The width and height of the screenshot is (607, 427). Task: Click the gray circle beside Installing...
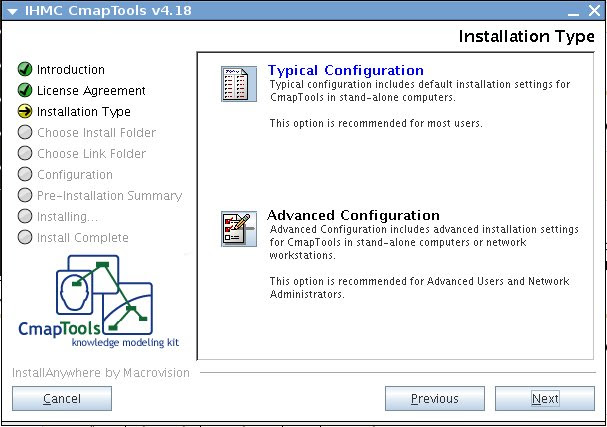(x=25, y=216)
